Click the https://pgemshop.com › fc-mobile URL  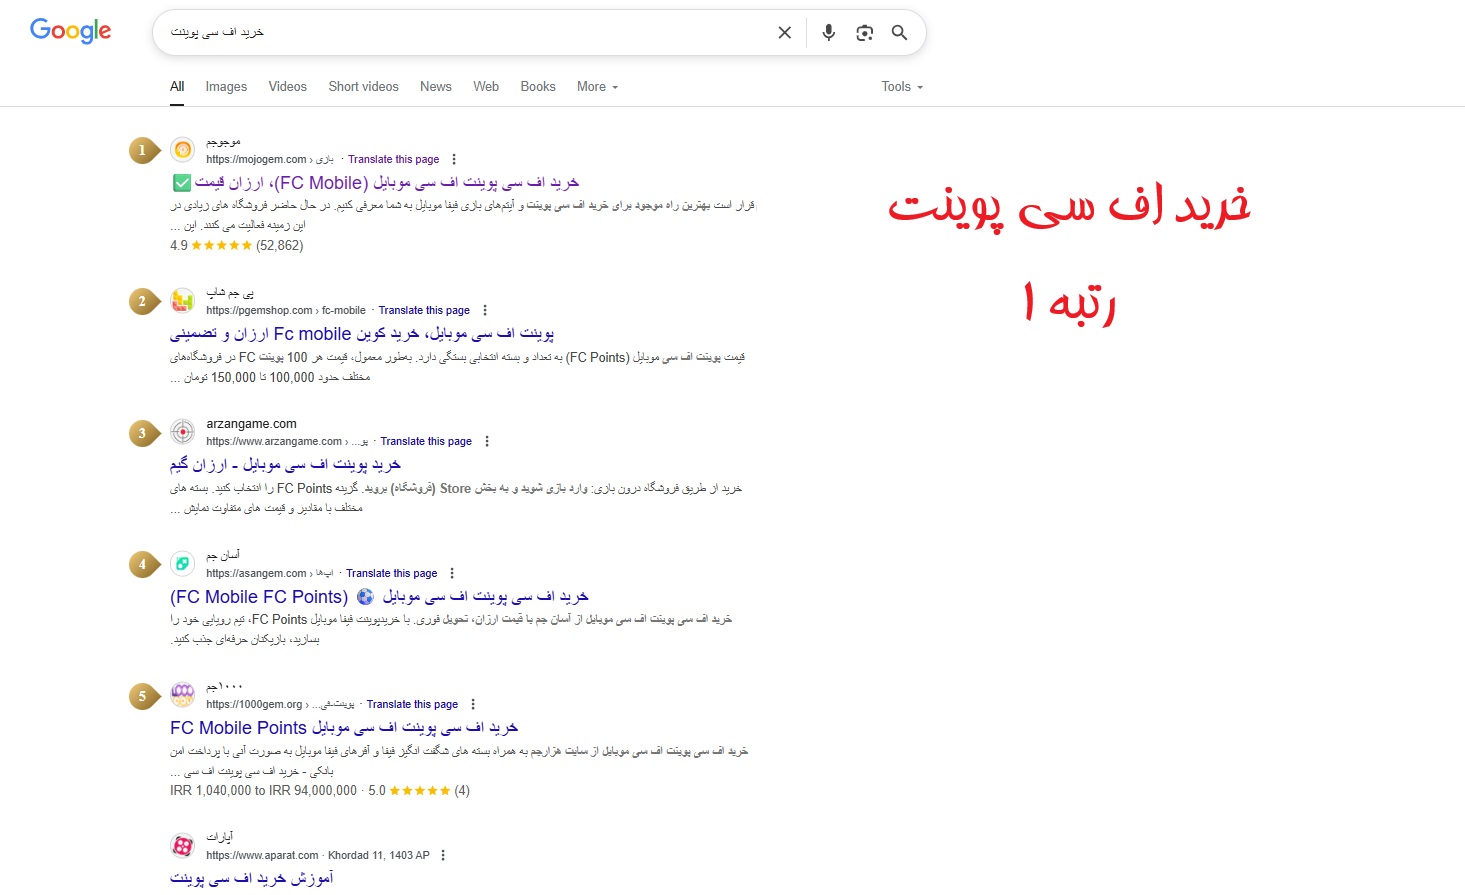click(286, 311)
